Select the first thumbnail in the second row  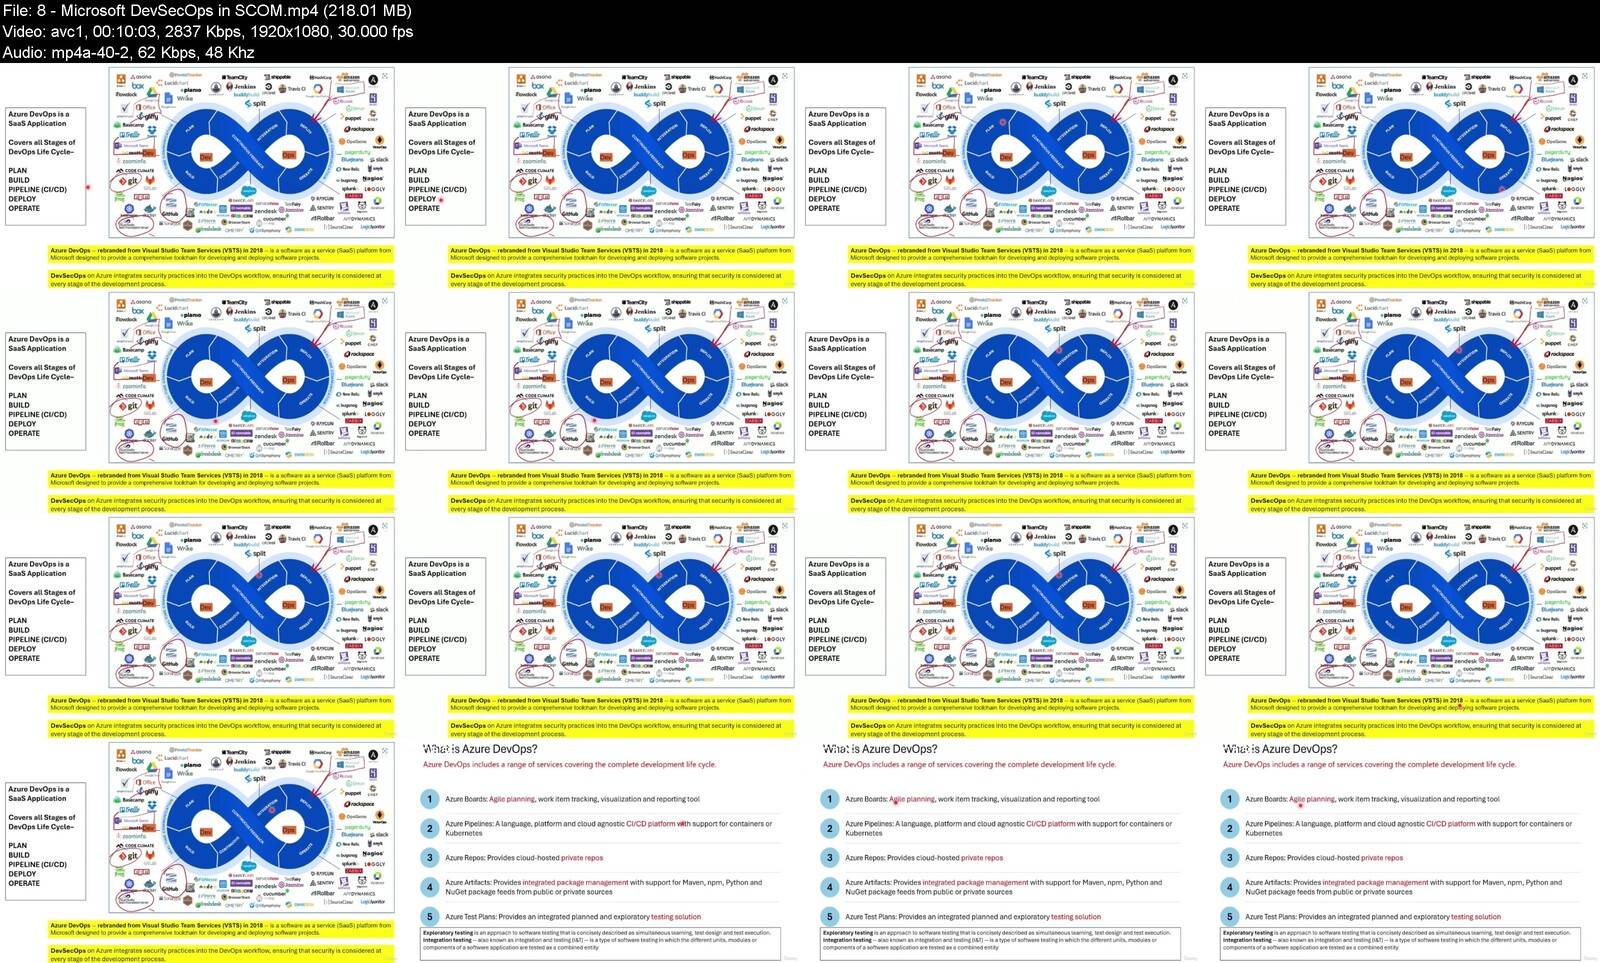(x=200, y=403)
